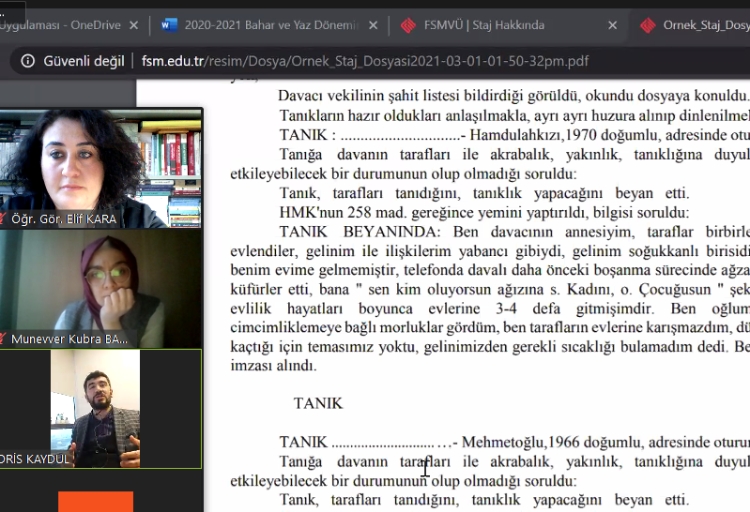This screenshot has width=750, height=512.
Task: Click the FSMVÜ tab favicon
Action: pos(408,25)
